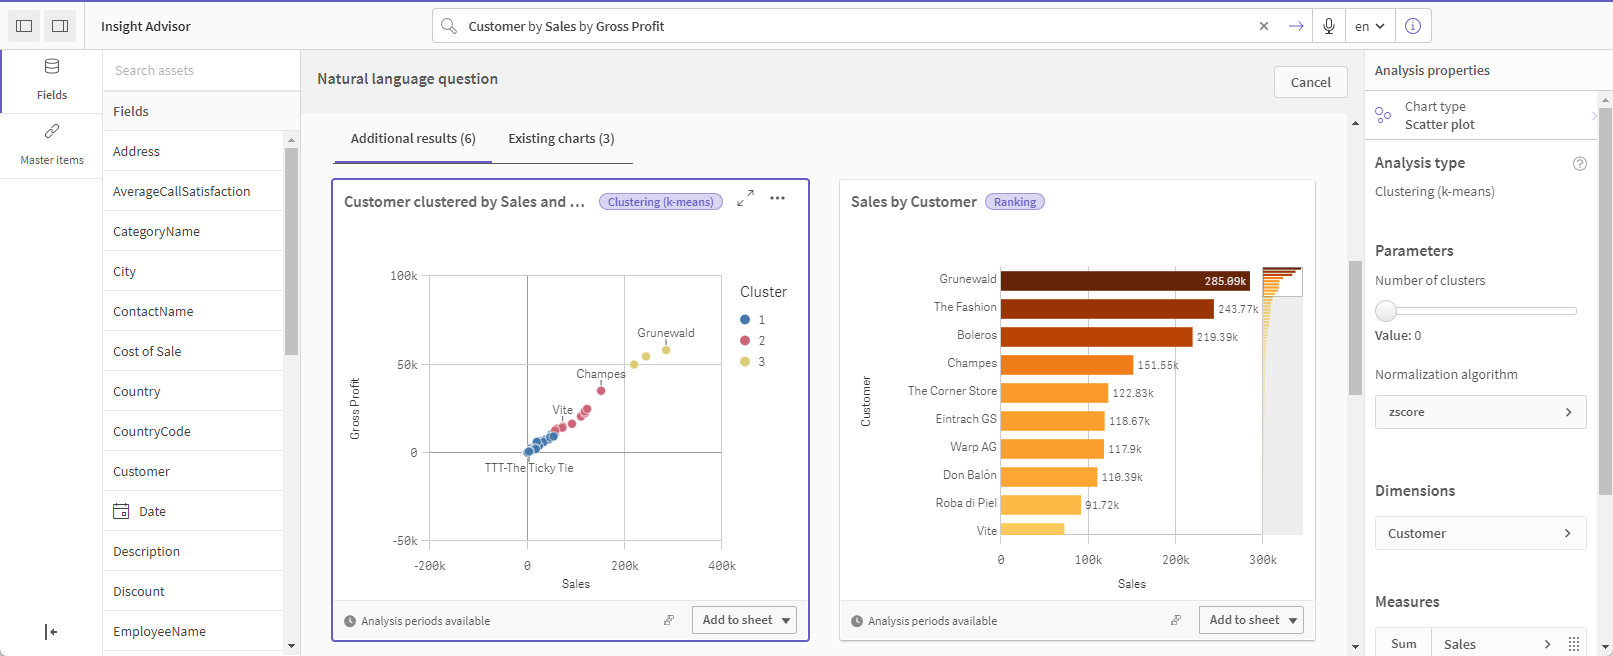This screenshot has width=1613, height=656.
Task: Select the Fields database icon tab
Action: coord(52,80)
